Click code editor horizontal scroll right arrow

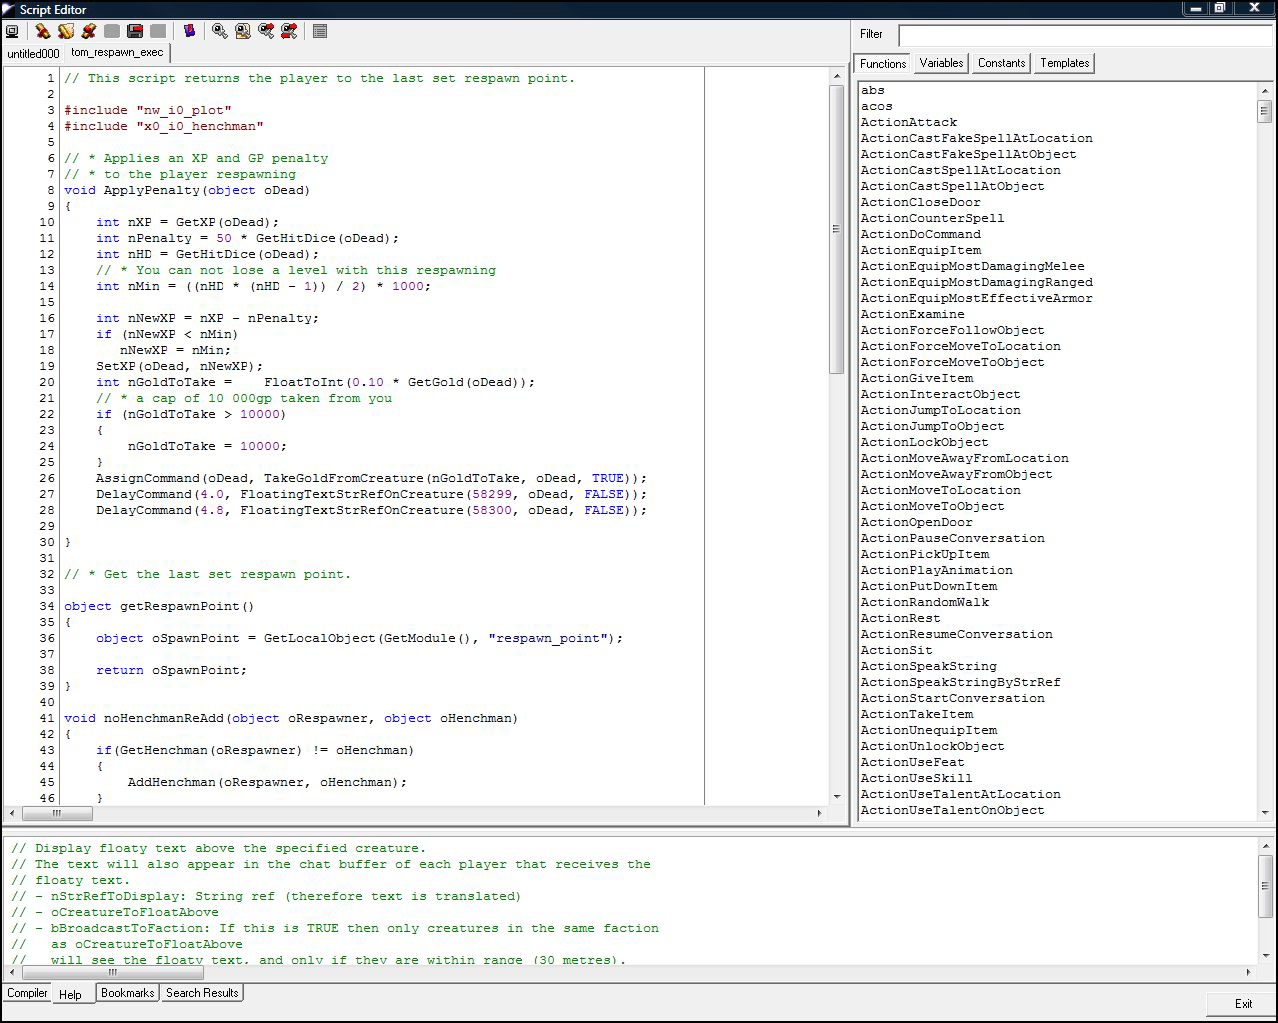[x=820, y=813]
